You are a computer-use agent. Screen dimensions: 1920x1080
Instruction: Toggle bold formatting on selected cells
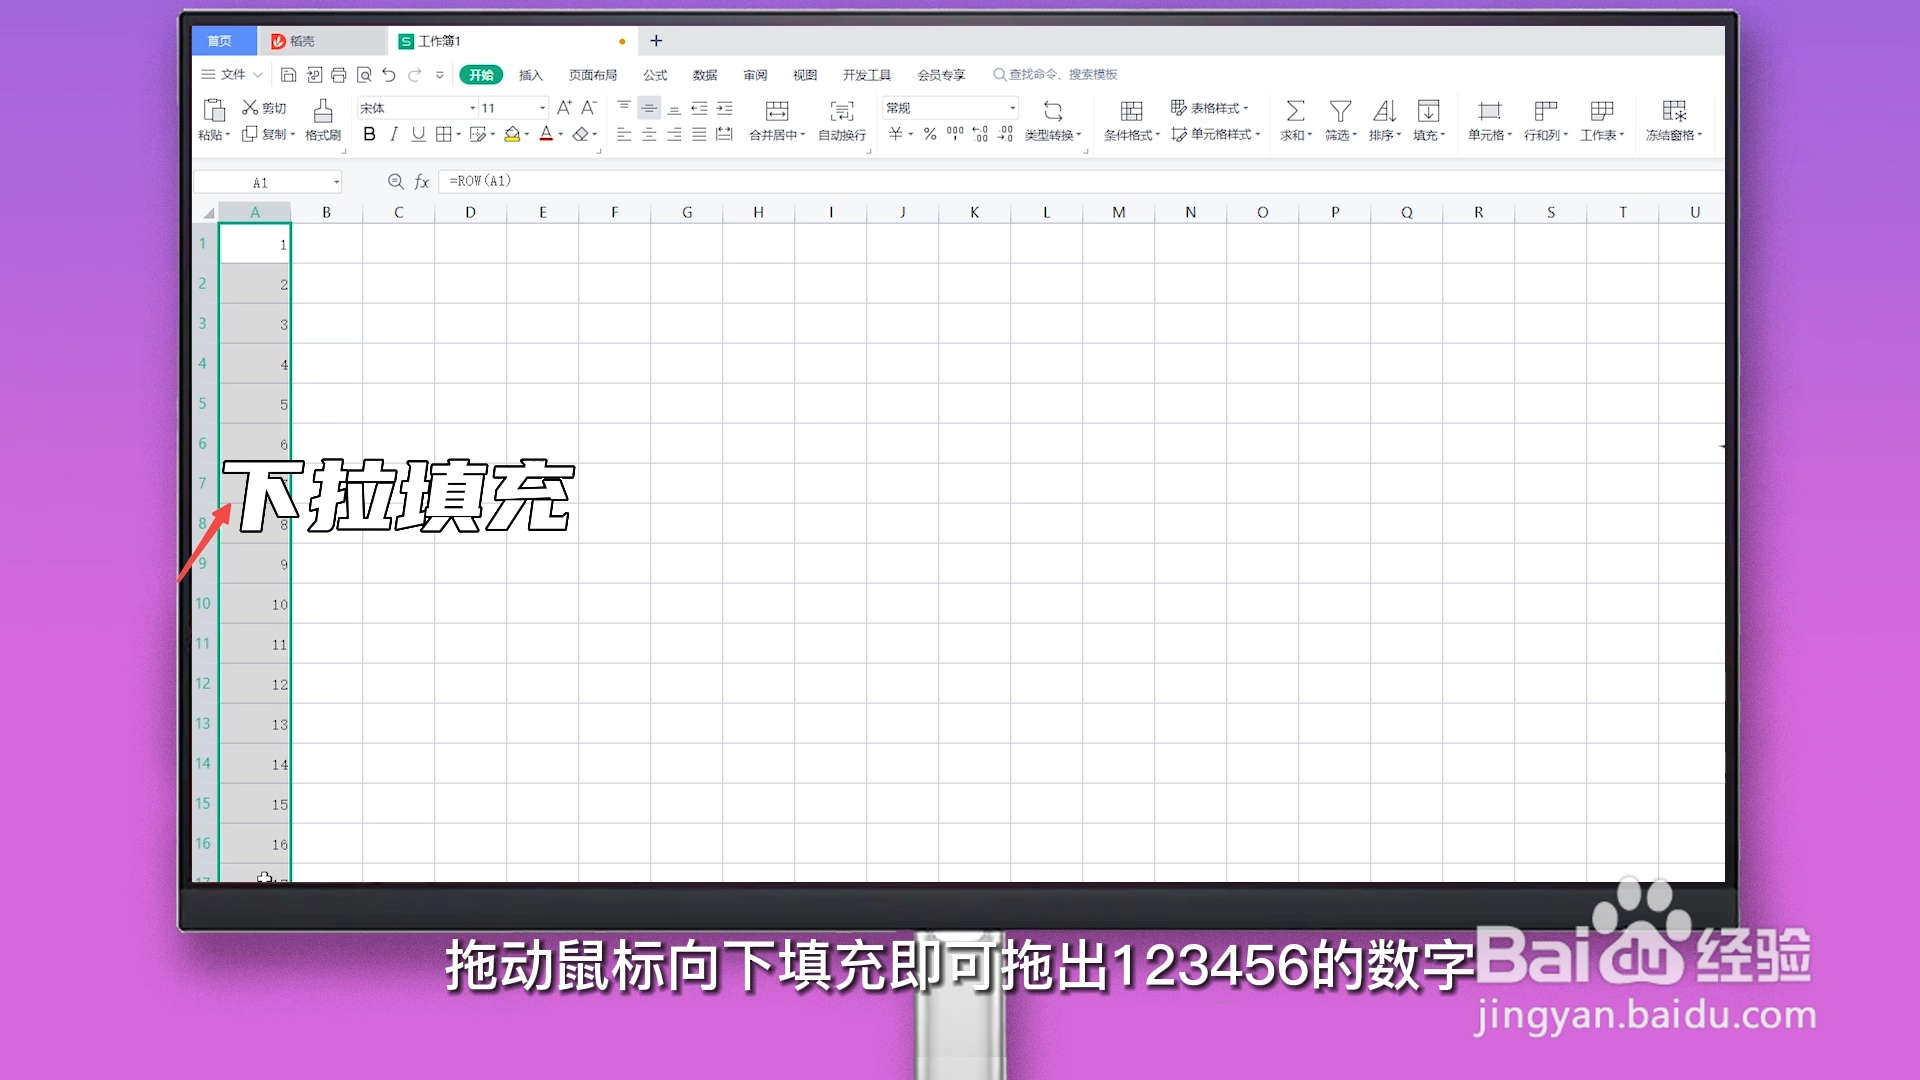point(369,134)
